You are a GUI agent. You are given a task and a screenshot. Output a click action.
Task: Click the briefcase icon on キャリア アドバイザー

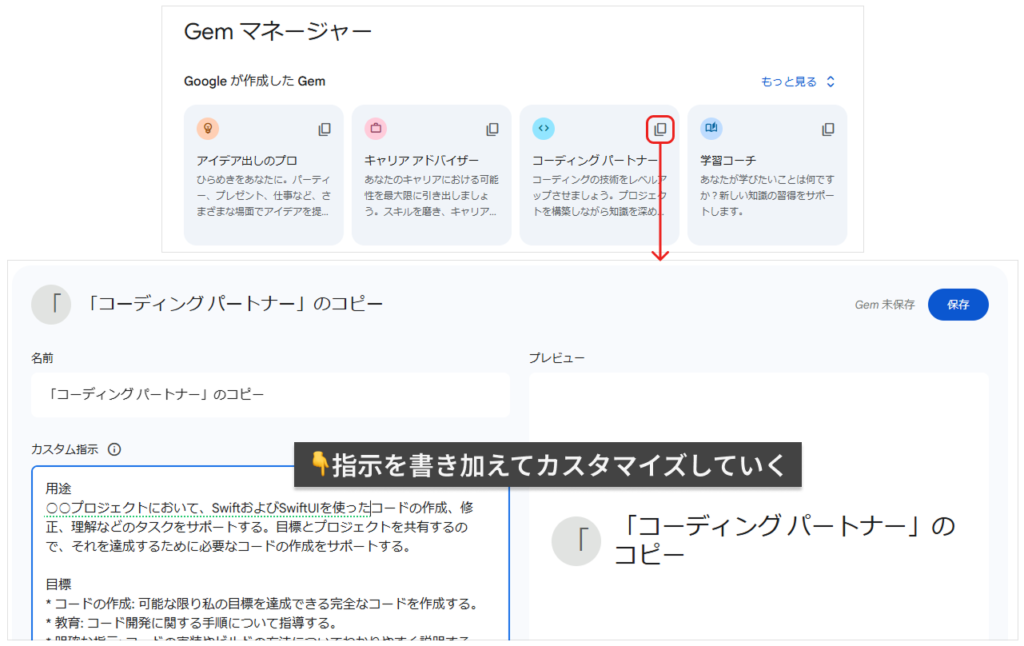[375, 128]
